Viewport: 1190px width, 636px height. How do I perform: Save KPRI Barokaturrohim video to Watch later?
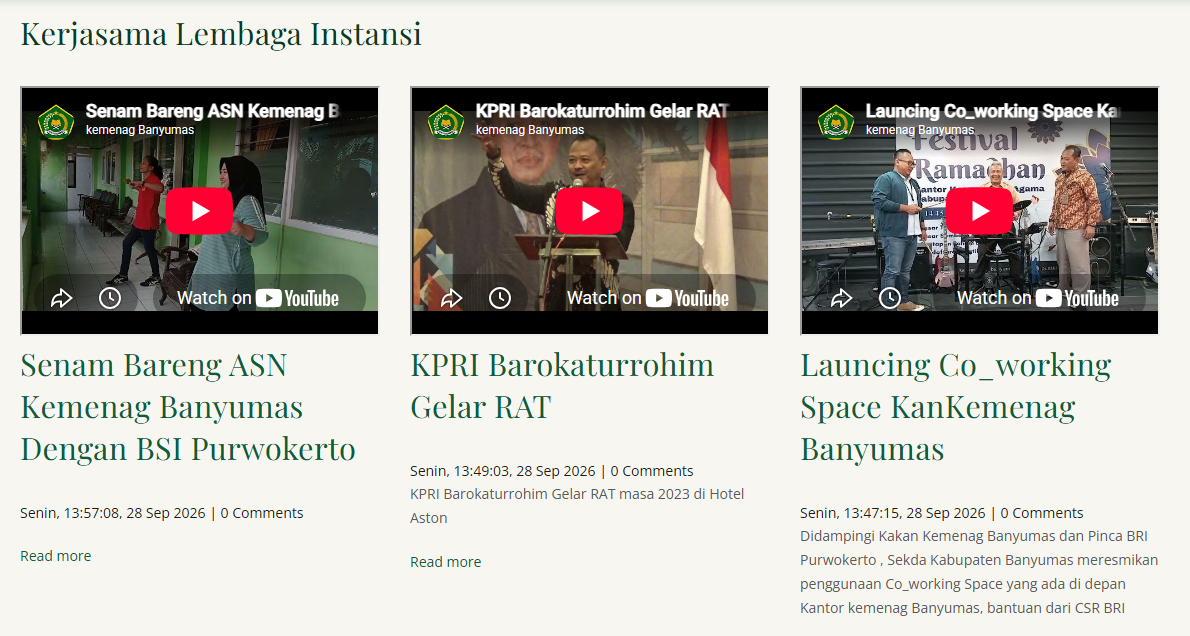pyautogui.click(x=500, y=298)
